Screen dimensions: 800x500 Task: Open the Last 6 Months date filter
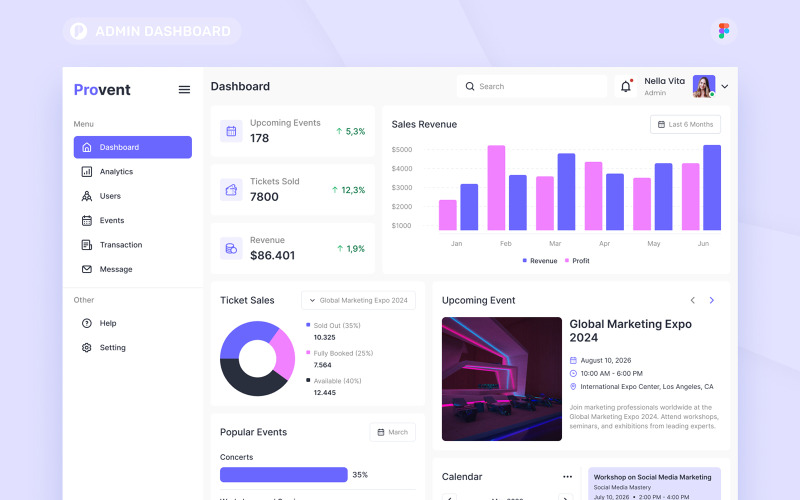[685, 124]
